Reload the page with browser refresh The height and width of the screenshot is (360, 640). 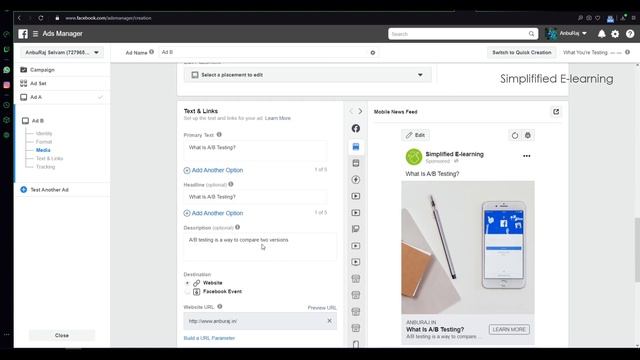(x=41, y=18)
